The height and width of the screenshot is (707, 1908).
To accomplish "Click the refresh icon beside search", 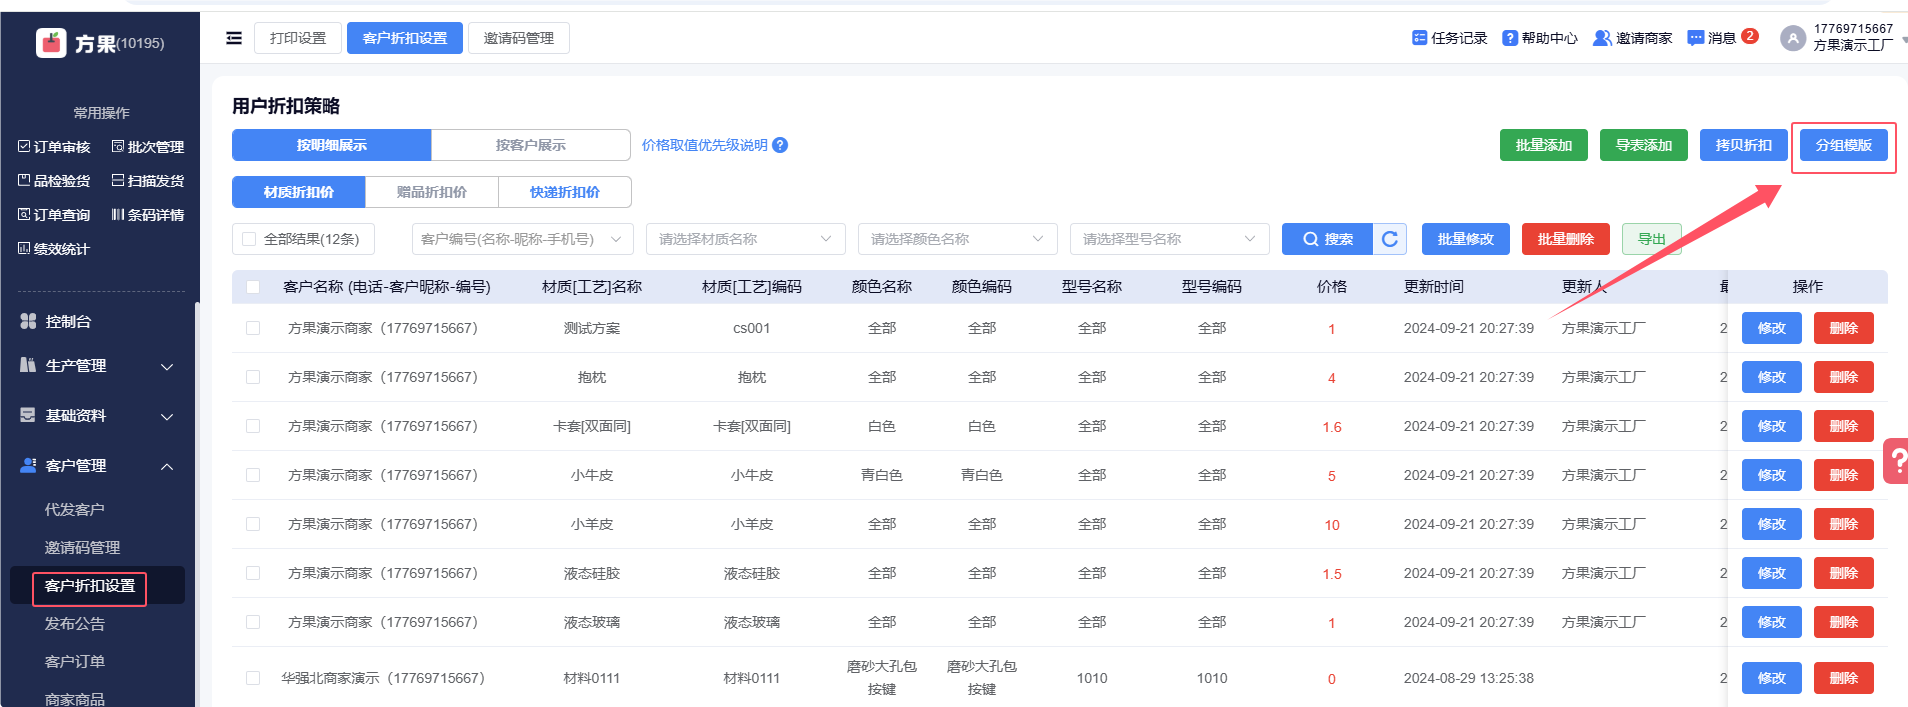I will click(1390, 239).
